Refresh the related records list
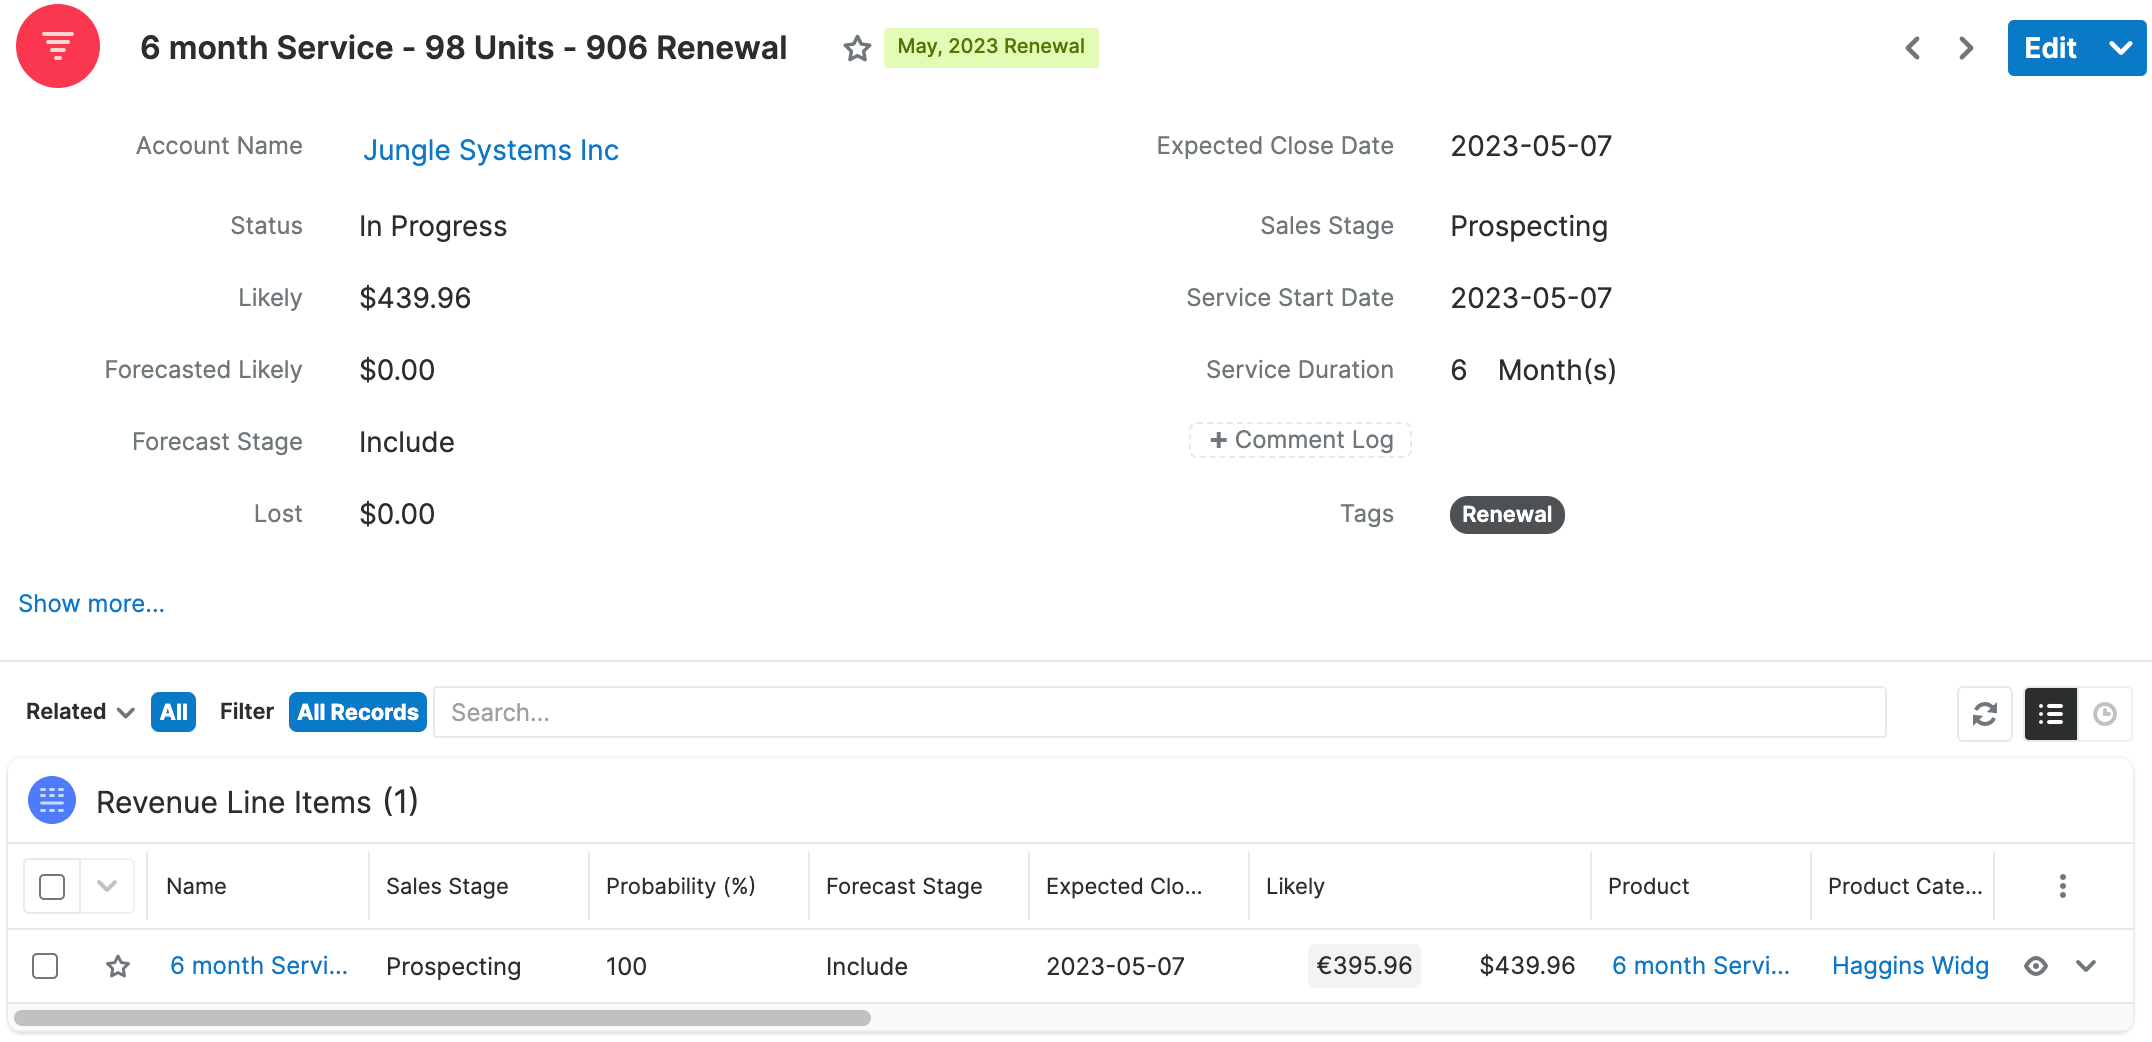 1984,714
